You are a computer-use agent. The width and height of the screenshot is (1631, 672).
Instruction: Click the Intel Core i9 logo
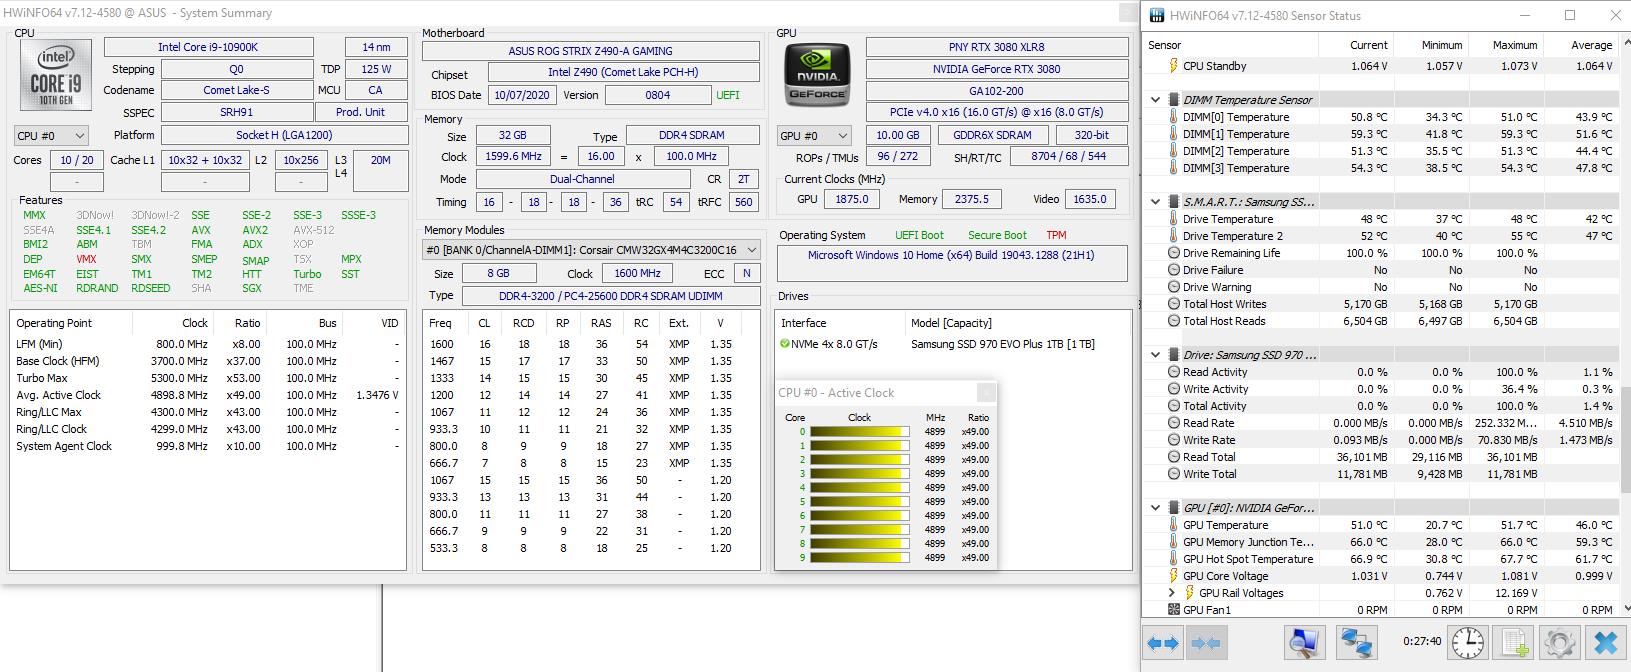(x=57, y=77)
